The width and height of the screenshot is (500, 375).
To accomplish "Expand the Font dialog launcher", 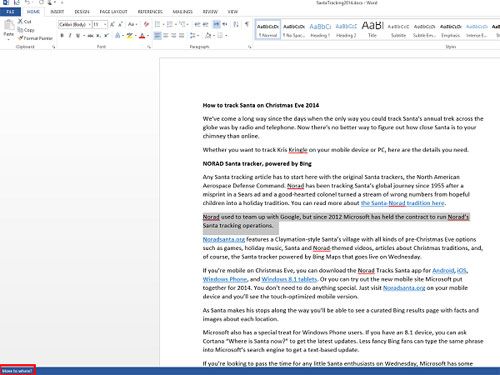I will (149, 47).
